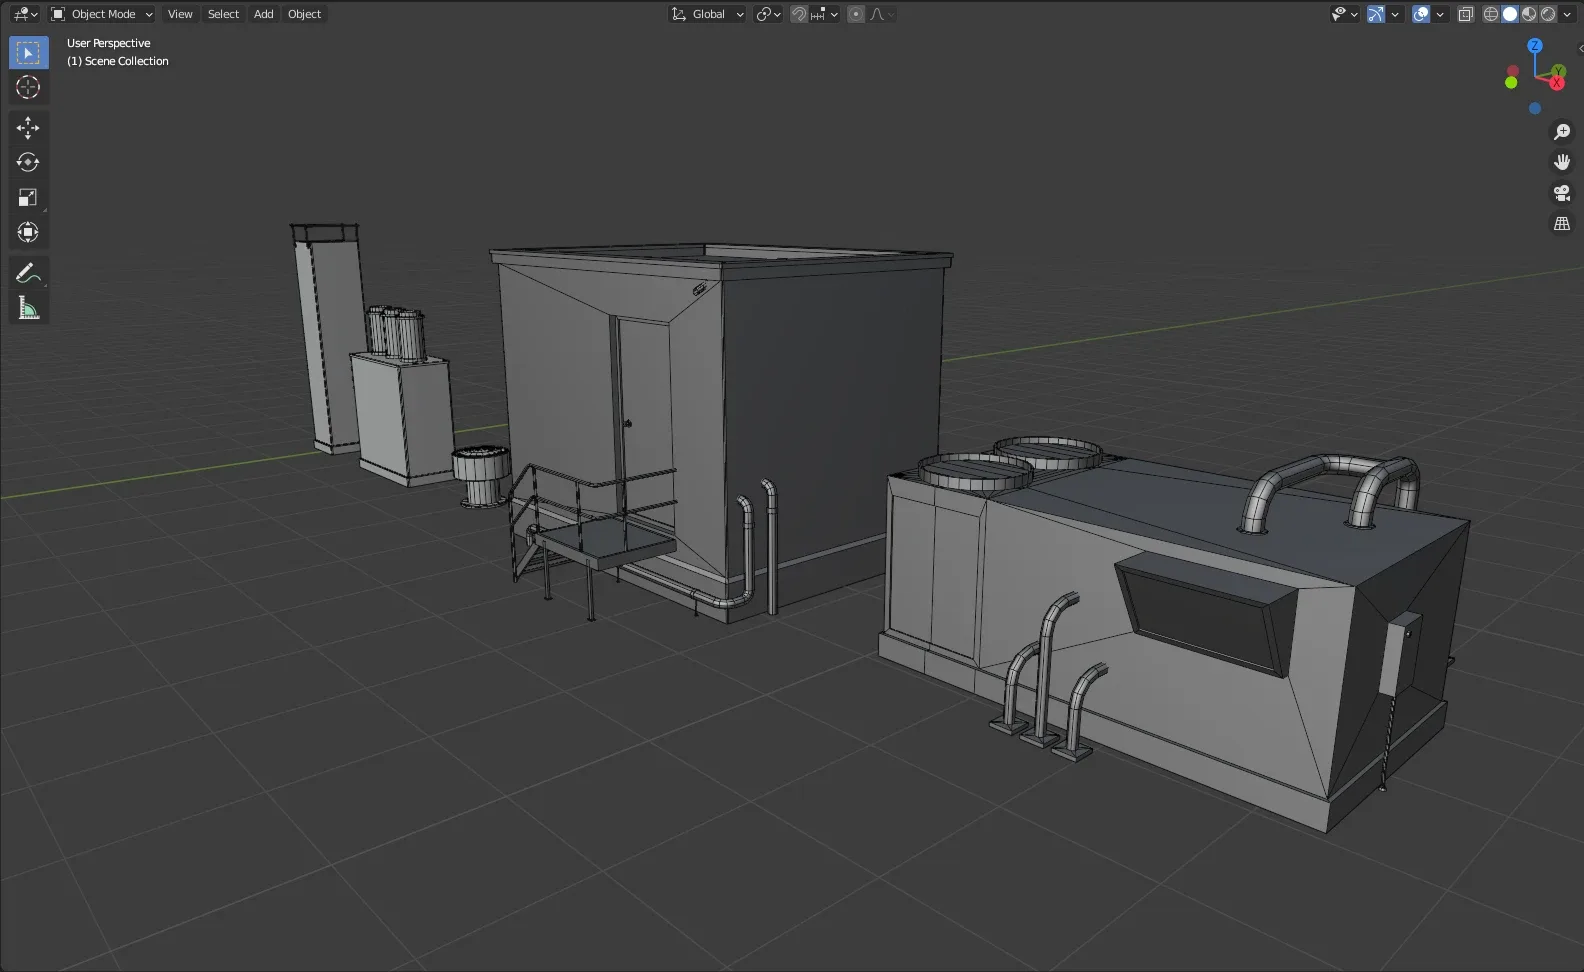
Task: Activate the combined Transform tool
Action: [x=28, y=232]
